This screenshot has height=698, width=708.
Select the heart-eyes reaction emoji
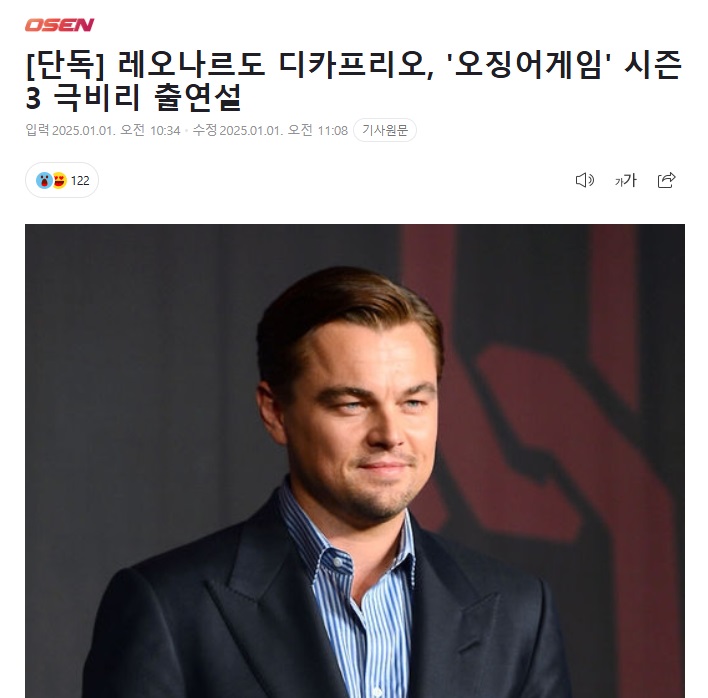point(59,181)
